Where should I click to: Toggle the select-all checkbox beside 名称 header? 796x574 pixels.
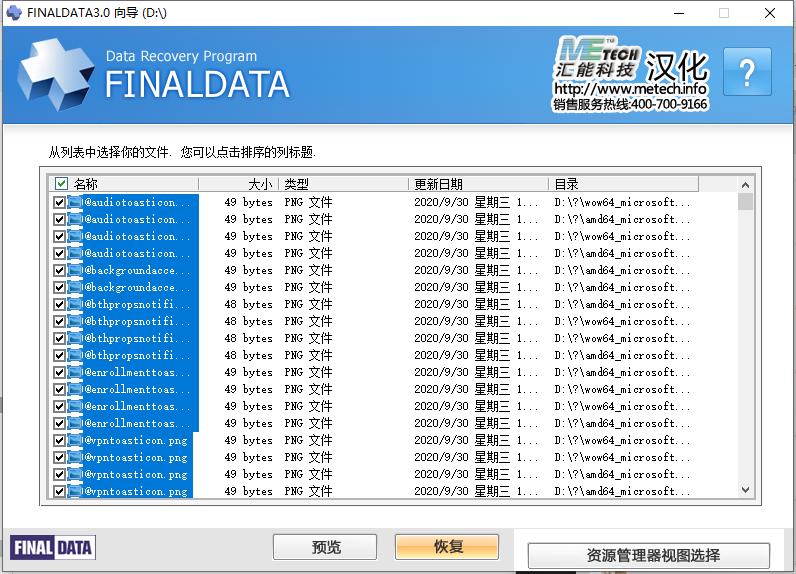tap(61, 183)
